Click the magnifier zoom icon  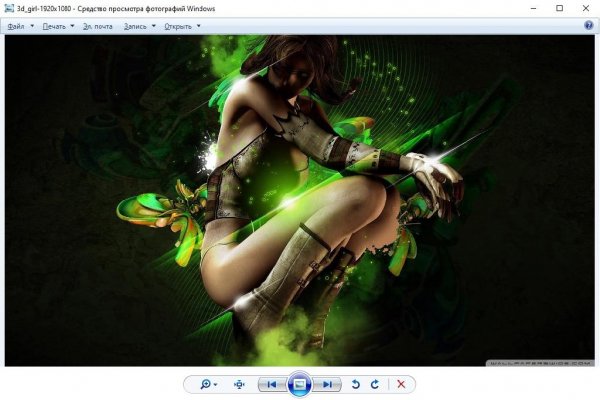205,384
